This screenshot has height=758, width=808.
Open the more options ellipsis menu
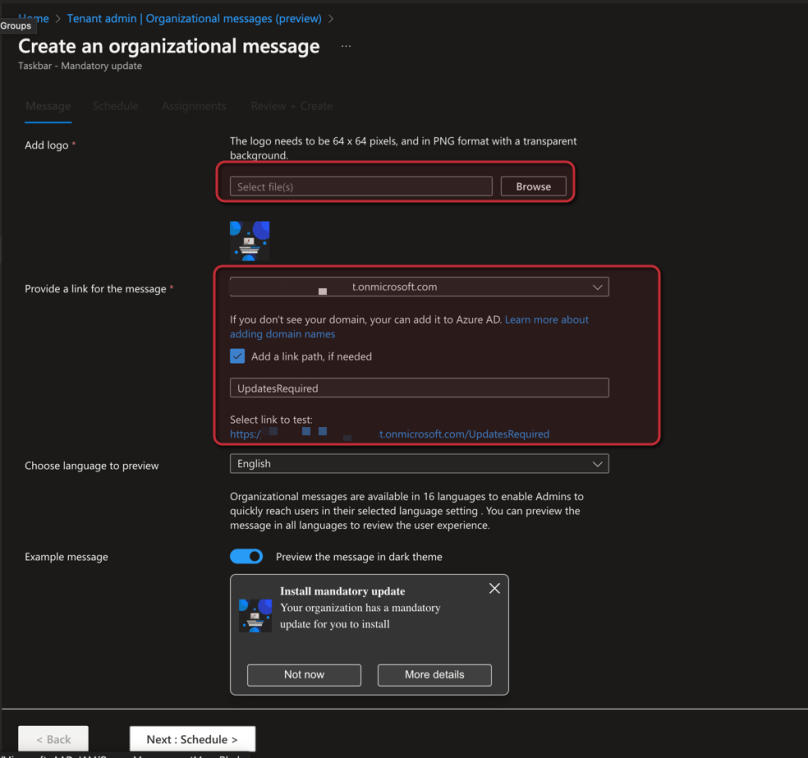coord(345,45)
